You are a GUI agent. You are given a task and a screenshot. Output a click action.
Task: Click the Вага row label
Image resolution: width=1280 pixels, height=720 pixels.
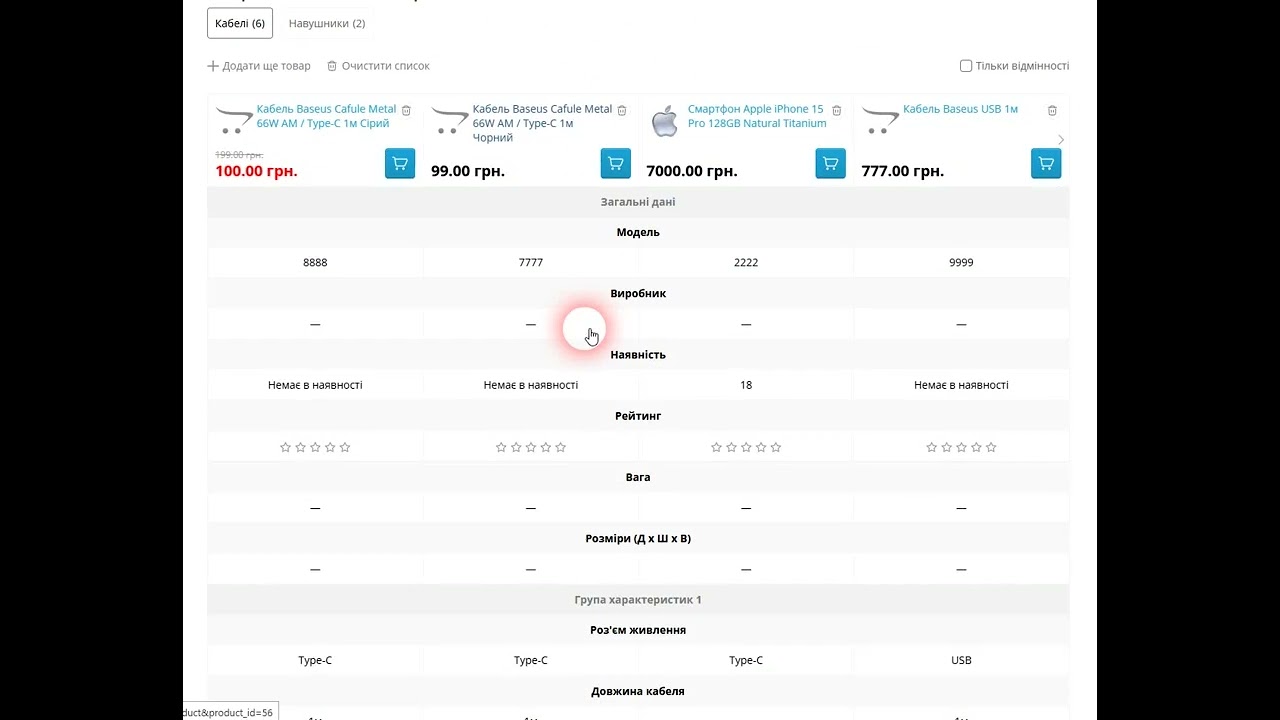pos(638,477)
